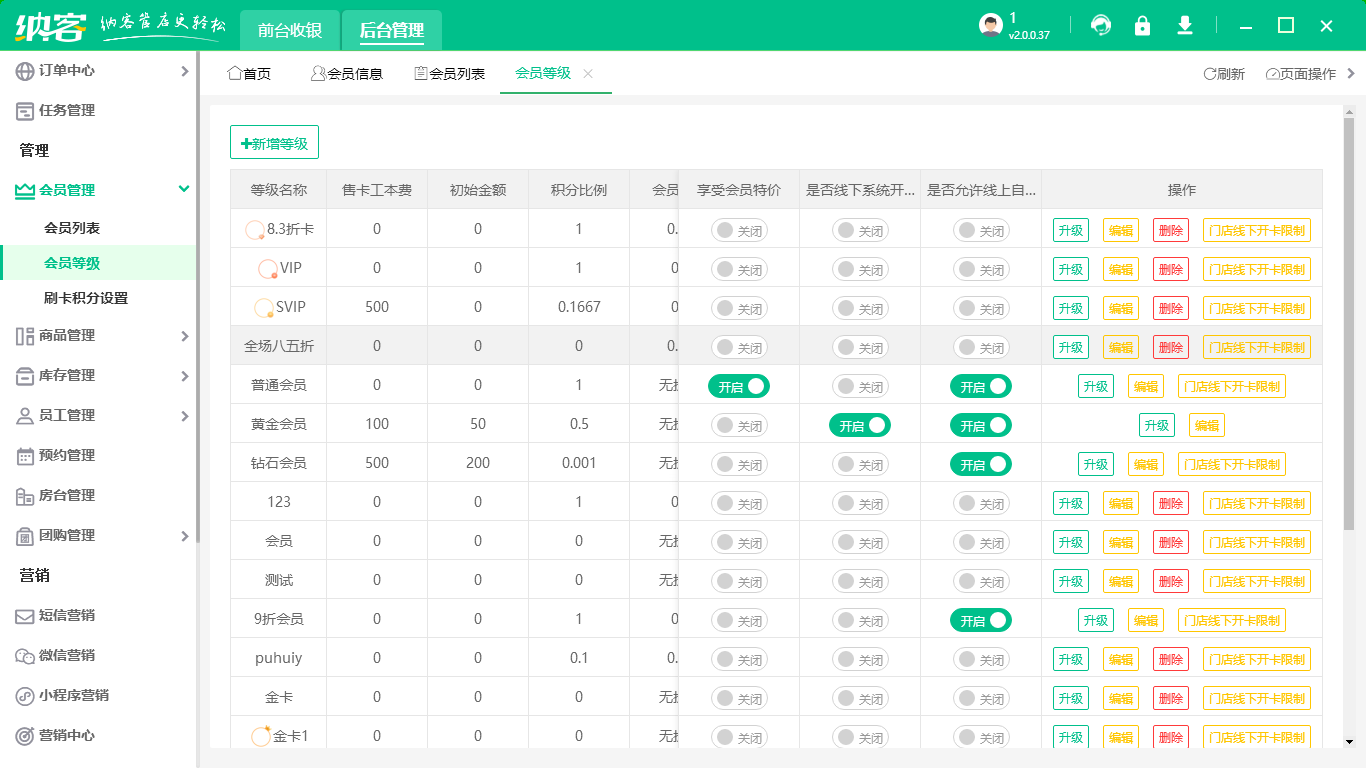Switch to 前台收银 top tab
The width and height of the screenshot is (1366, 768).
[290, 30]
